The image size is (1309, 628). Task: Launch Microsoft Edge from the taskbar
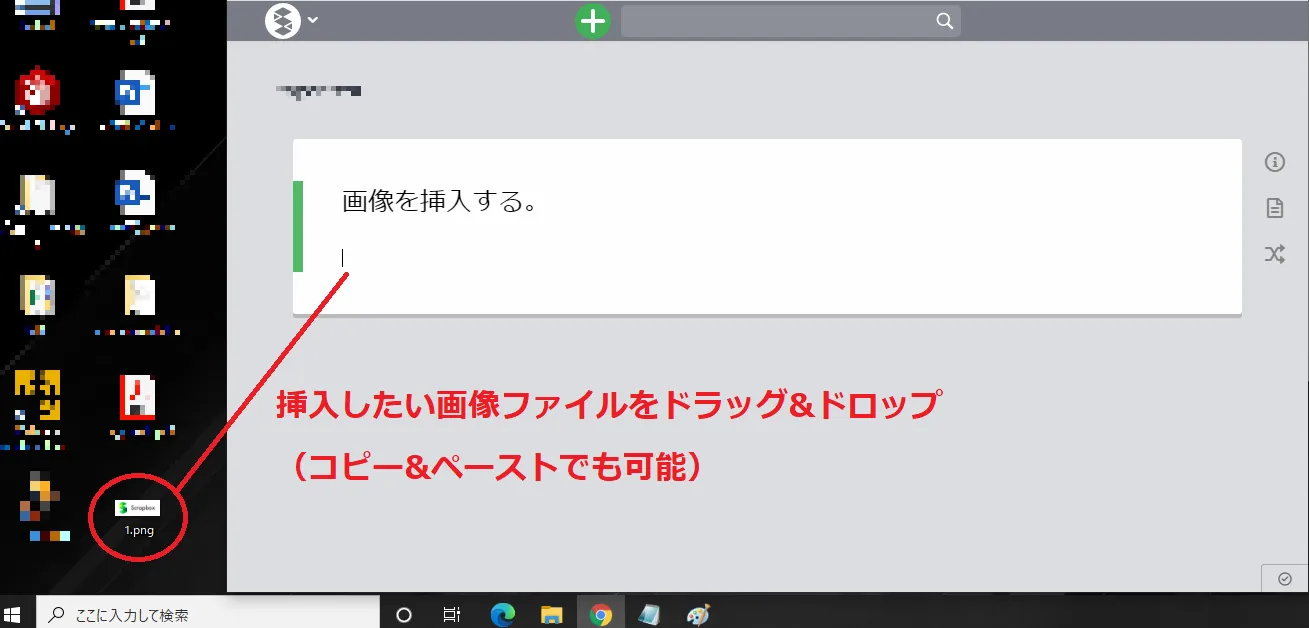[502, 614]
